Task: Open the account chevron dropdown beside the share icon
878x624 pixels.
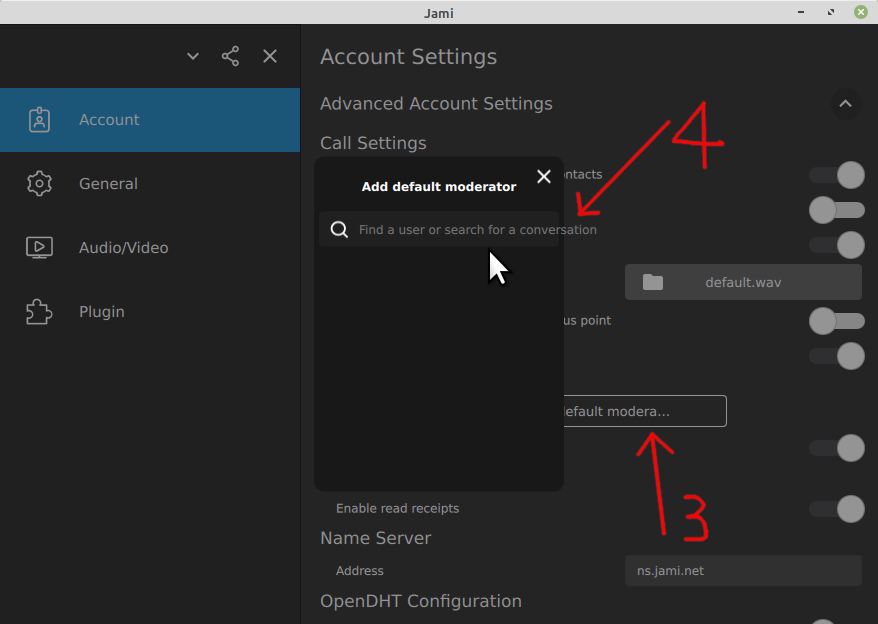Action: pos(193,56)
